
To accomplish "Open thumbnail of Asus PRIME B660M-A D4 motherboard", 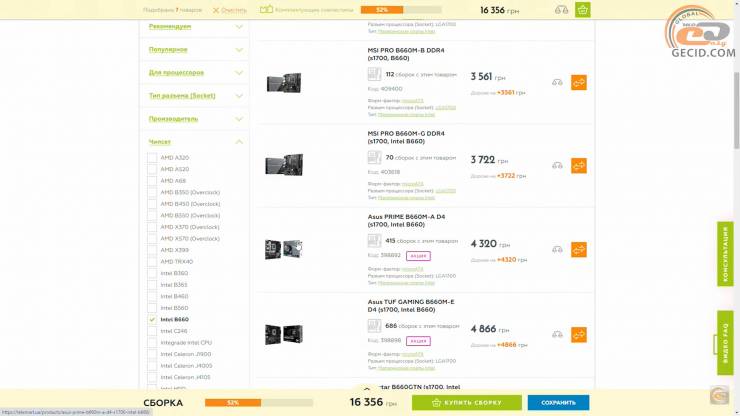I will pyautogui.click(x=284, y=249).
